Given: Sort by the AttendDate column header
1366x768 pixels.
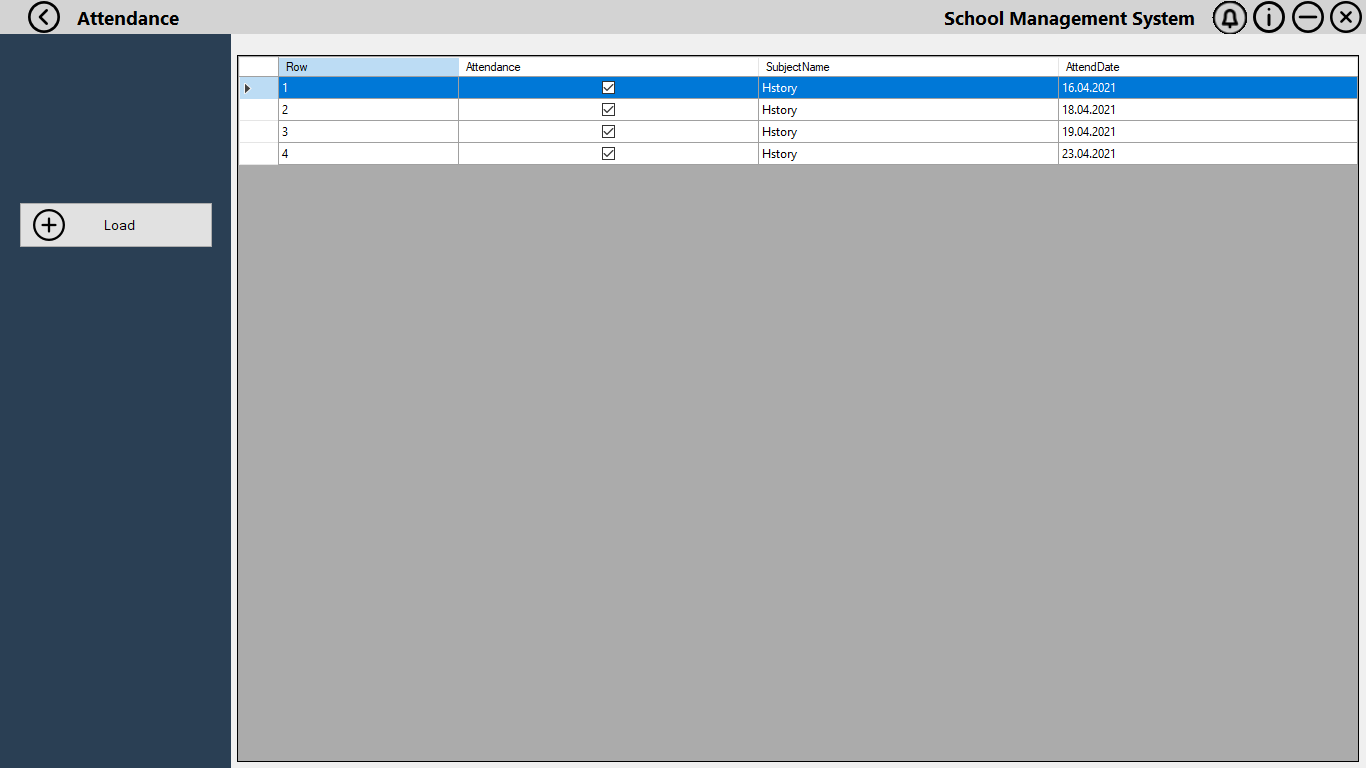Looking at the screenshot, I should (1207, 66).
